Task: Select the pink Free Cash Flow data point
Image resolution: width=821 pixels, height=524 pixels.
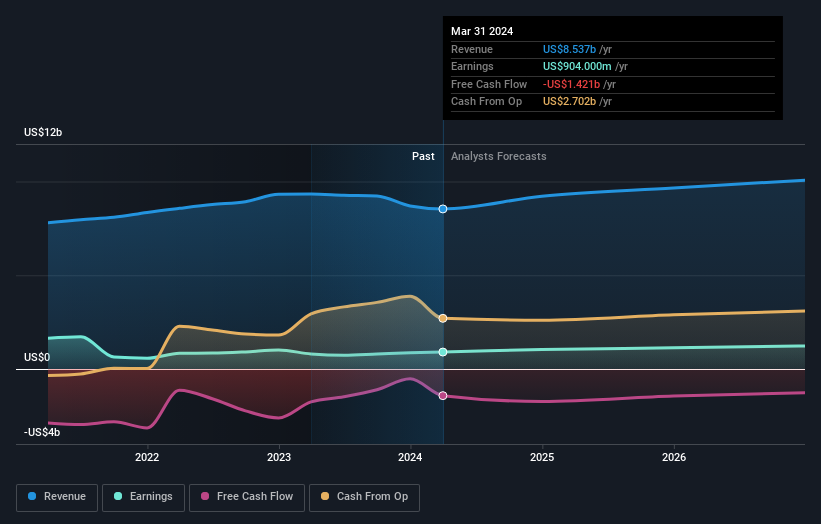Action: click(x=443, y=396)
